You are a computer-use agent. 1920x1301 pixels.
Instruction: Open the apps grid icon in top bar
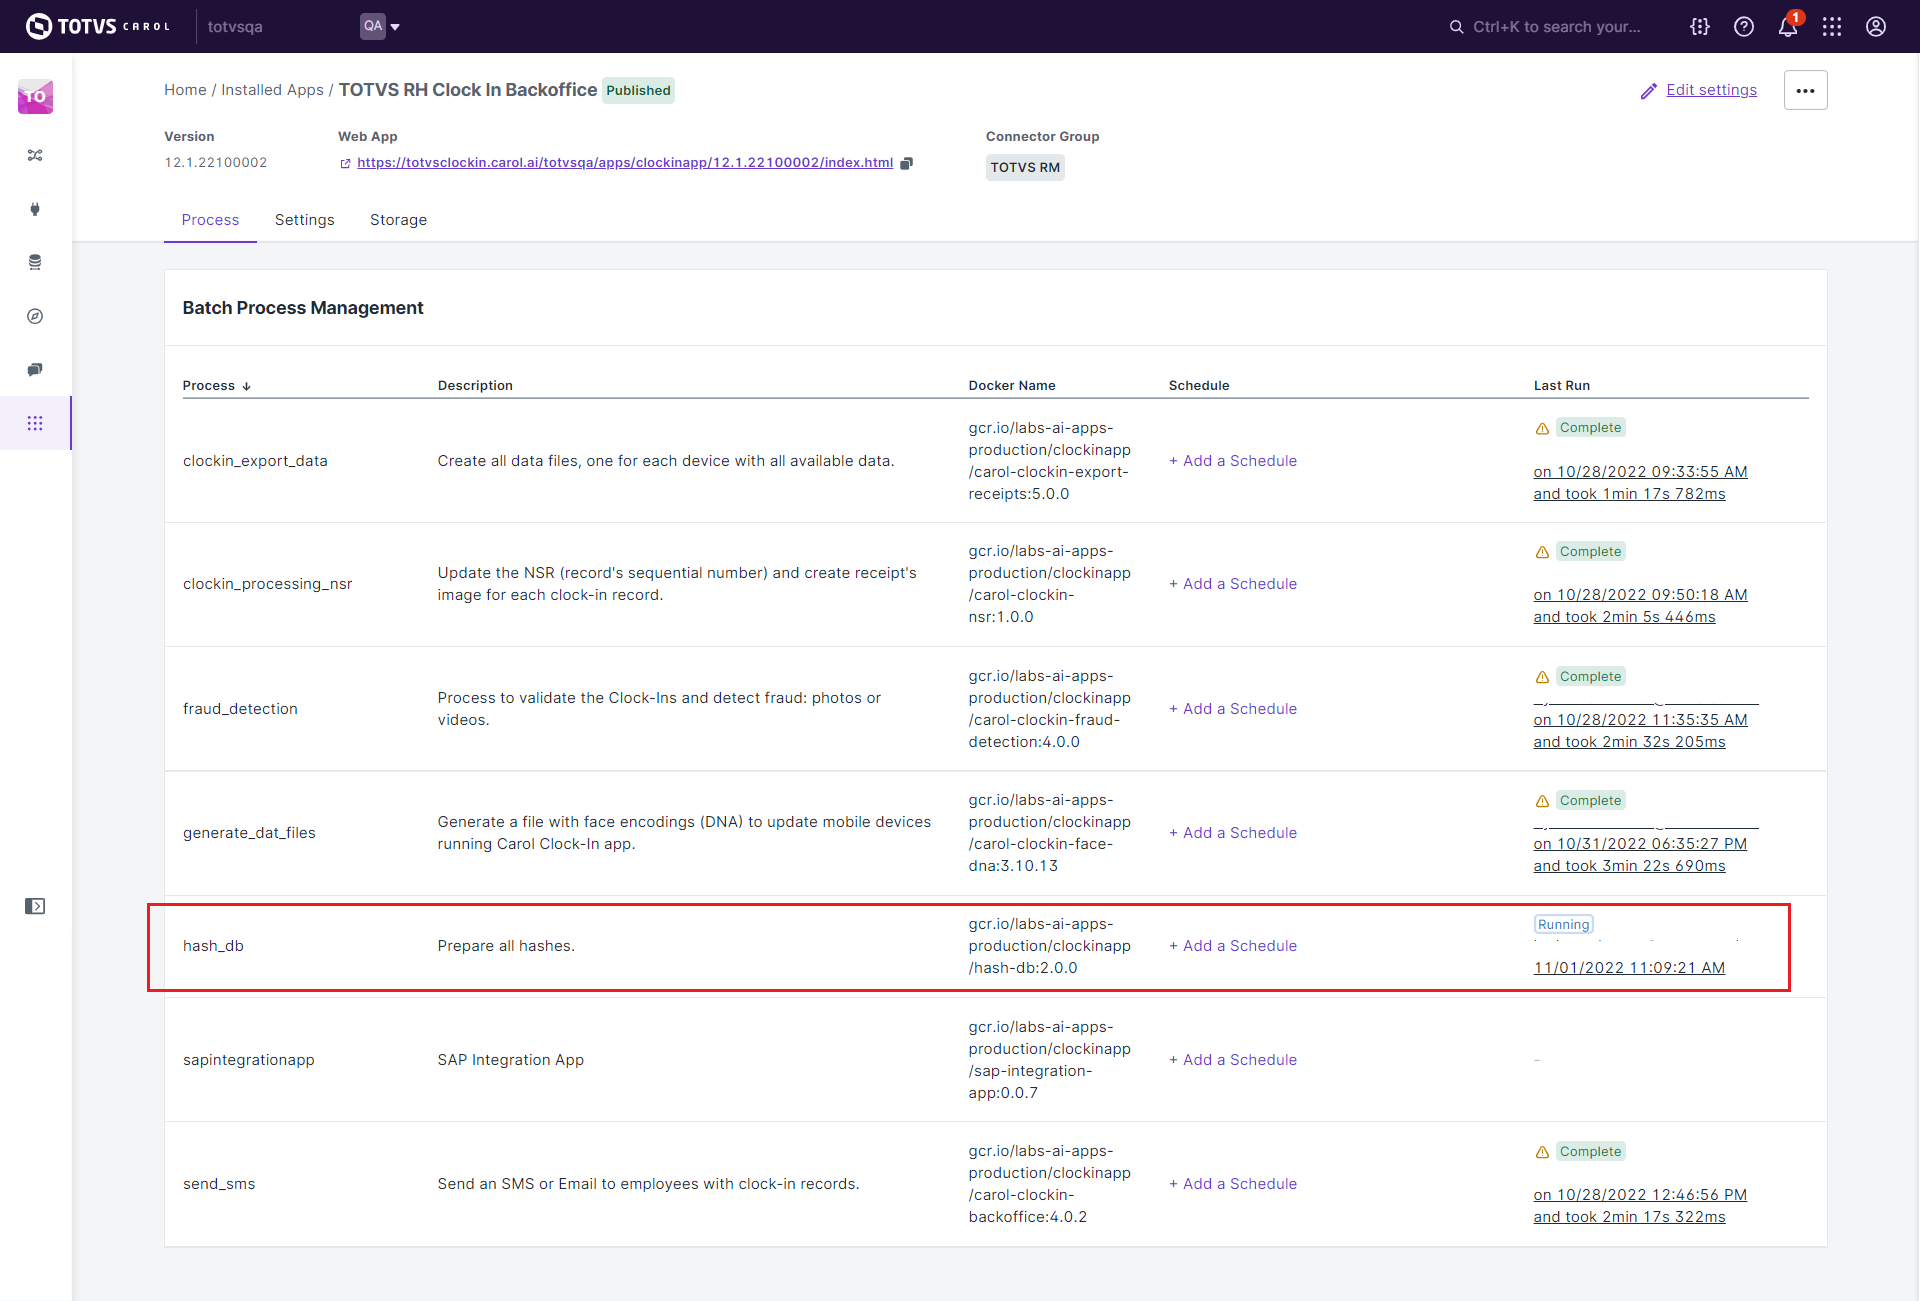(x=1831, y=27)
